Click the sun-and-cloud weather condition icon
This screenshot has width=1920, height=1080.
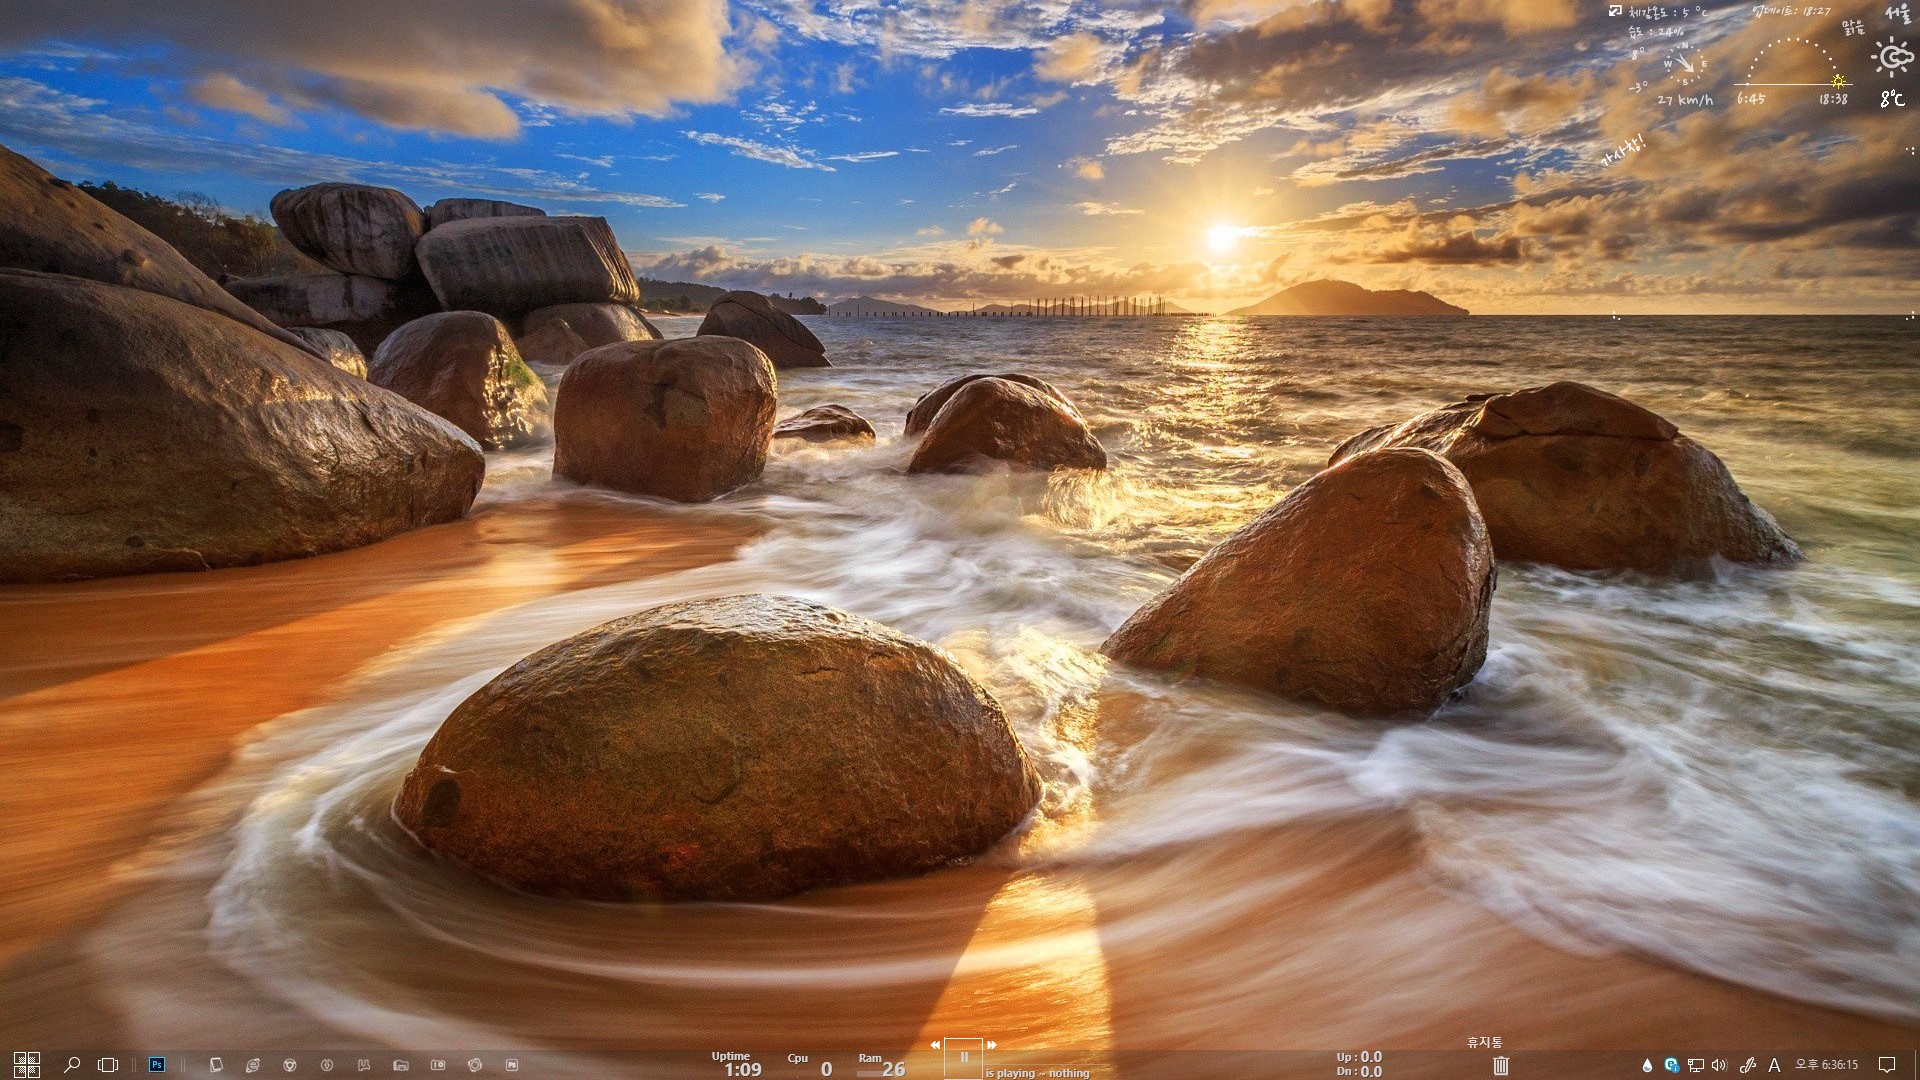1892,57
